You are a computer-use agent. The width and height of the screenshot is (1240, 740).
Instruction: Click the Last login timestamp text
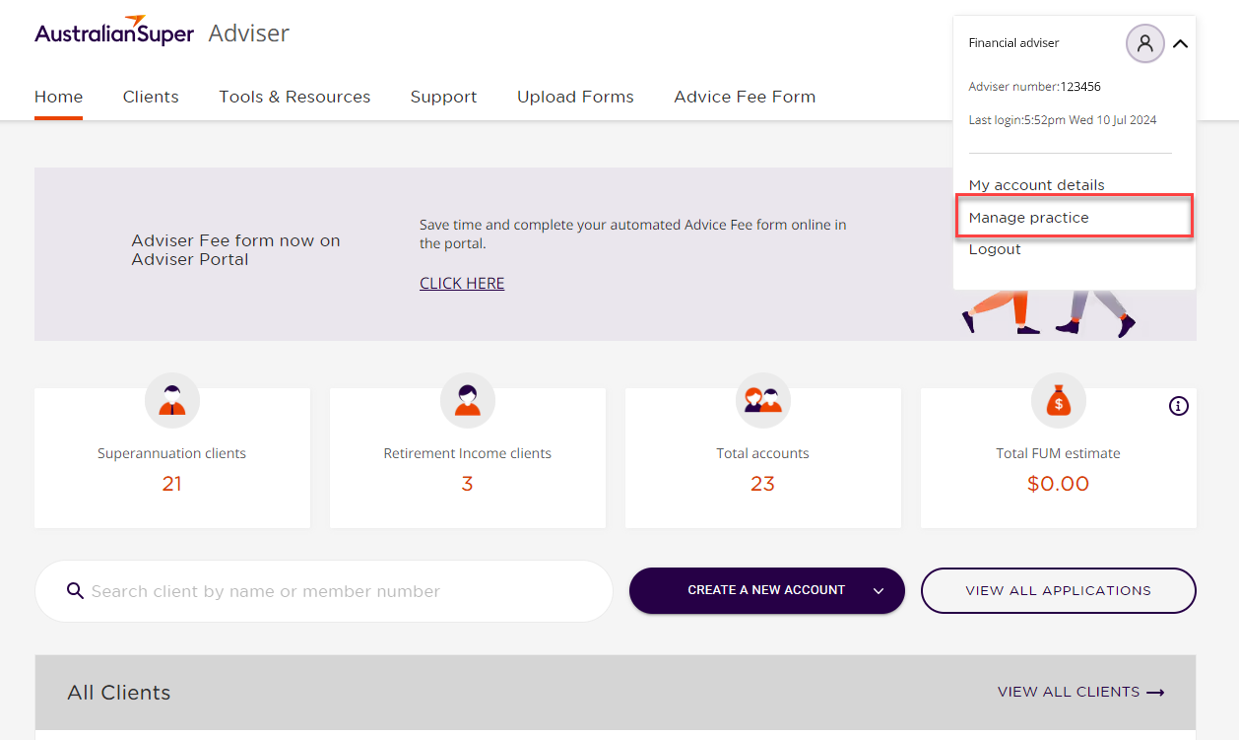[x=1063, y=120]
